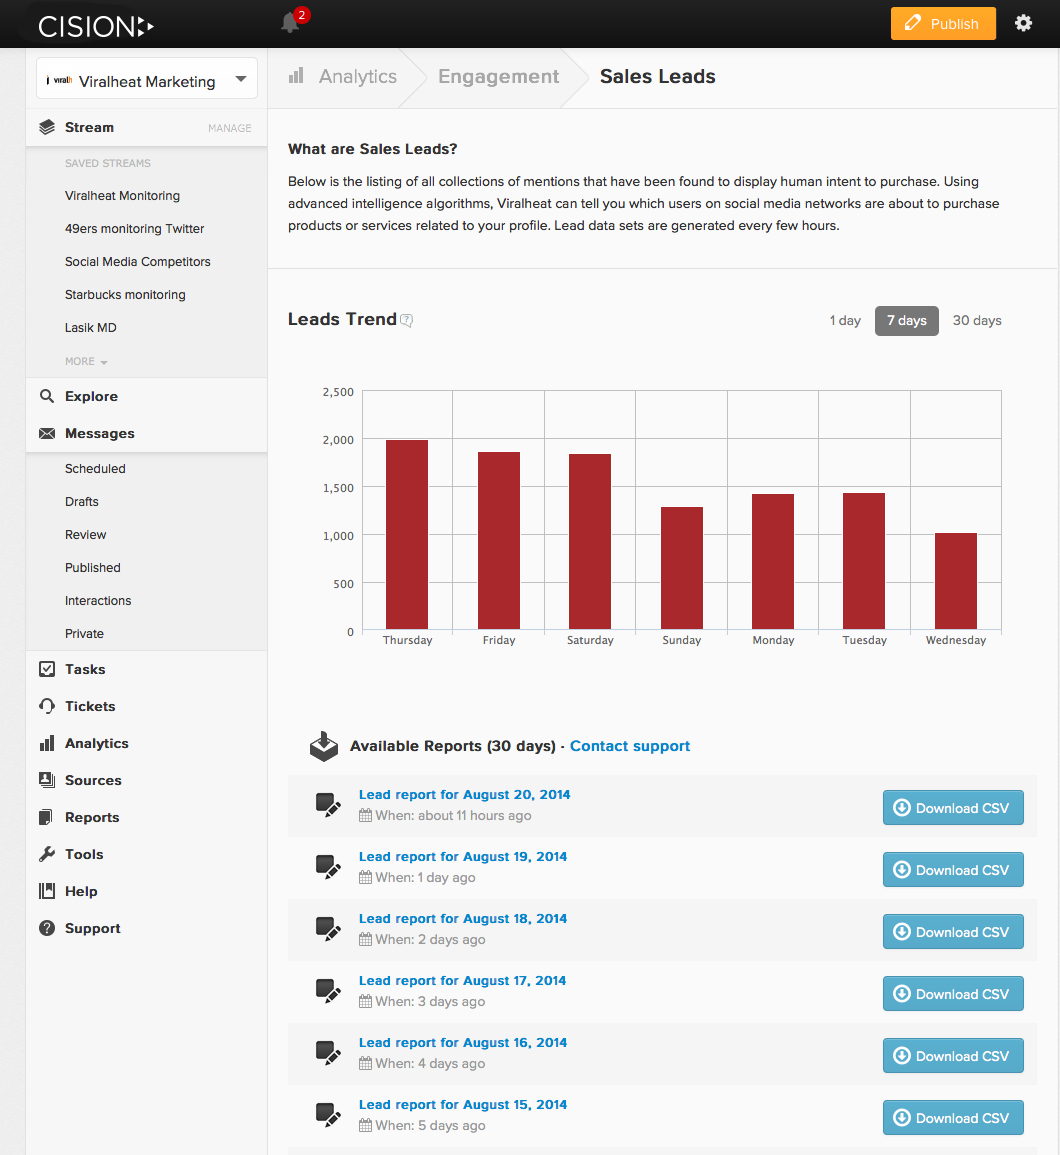Open the Published messages item

coord(93,568)
